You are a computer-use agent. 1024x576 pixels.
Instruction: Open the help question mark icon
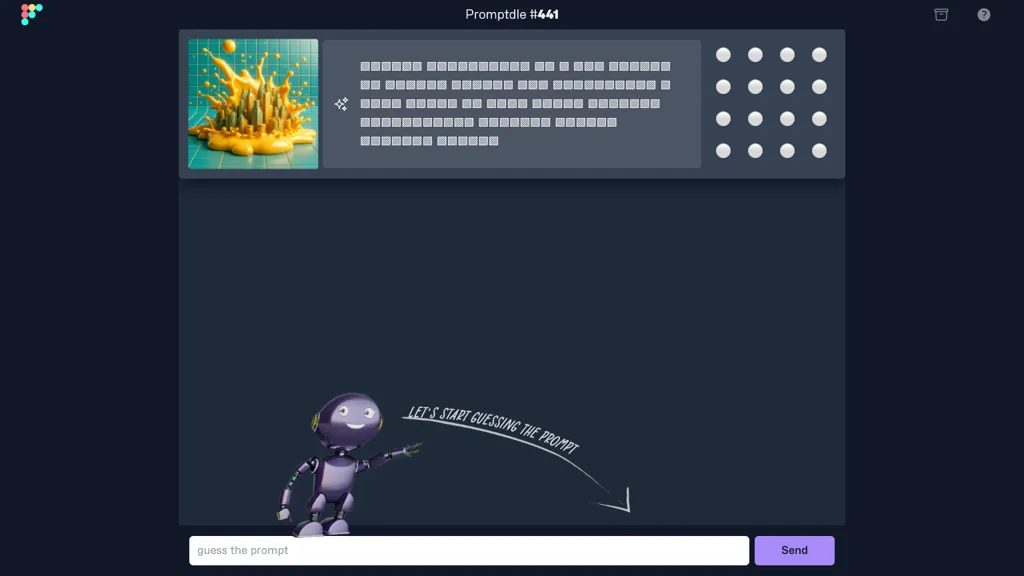984,14
